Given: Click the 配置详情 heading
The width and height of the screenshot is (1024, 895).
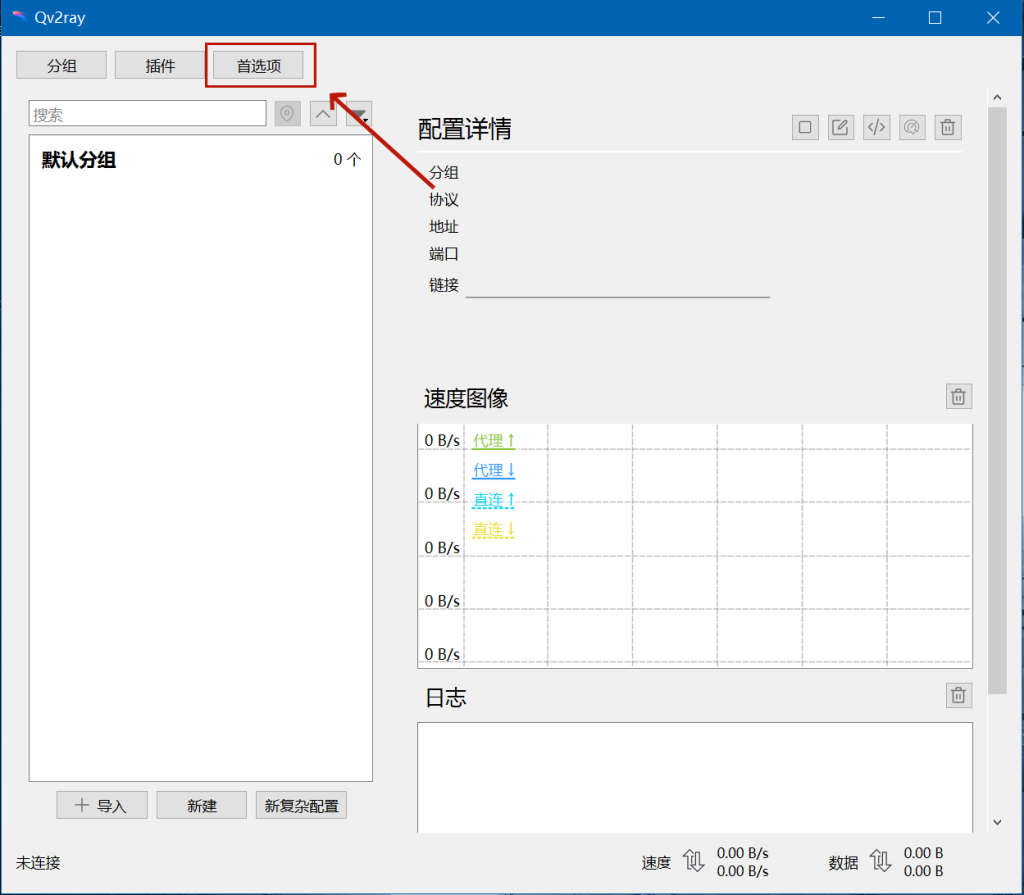Looking at the screenshot, I should pos(464,129).
